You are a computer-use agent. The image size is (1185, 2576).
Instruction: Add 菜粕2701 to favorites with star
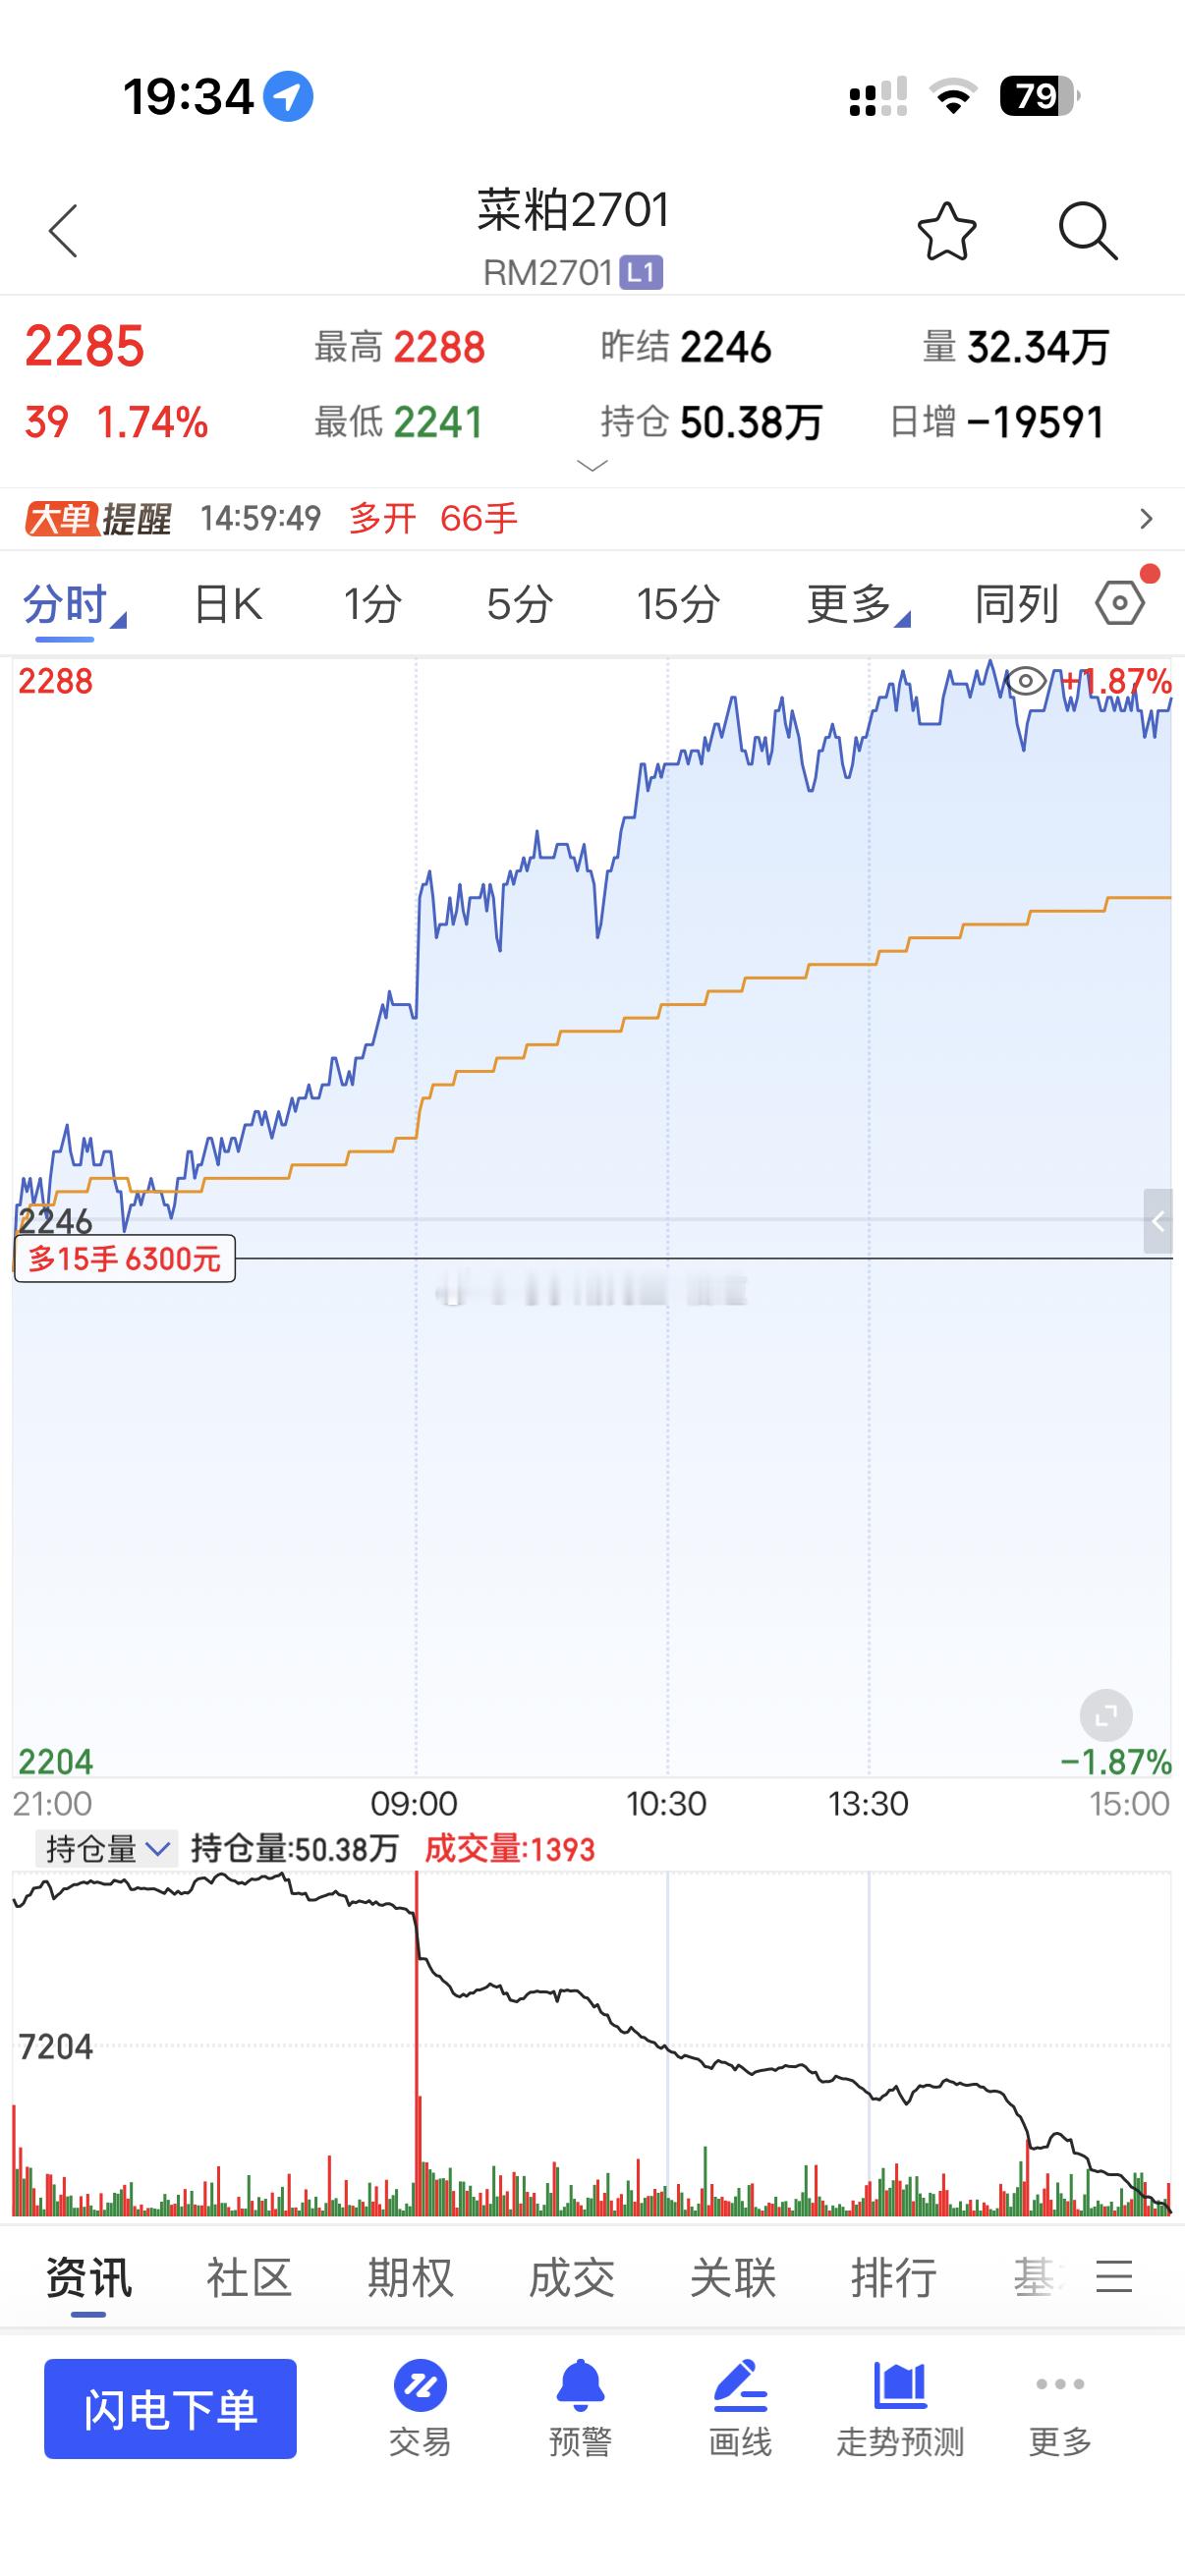(946, 231)
